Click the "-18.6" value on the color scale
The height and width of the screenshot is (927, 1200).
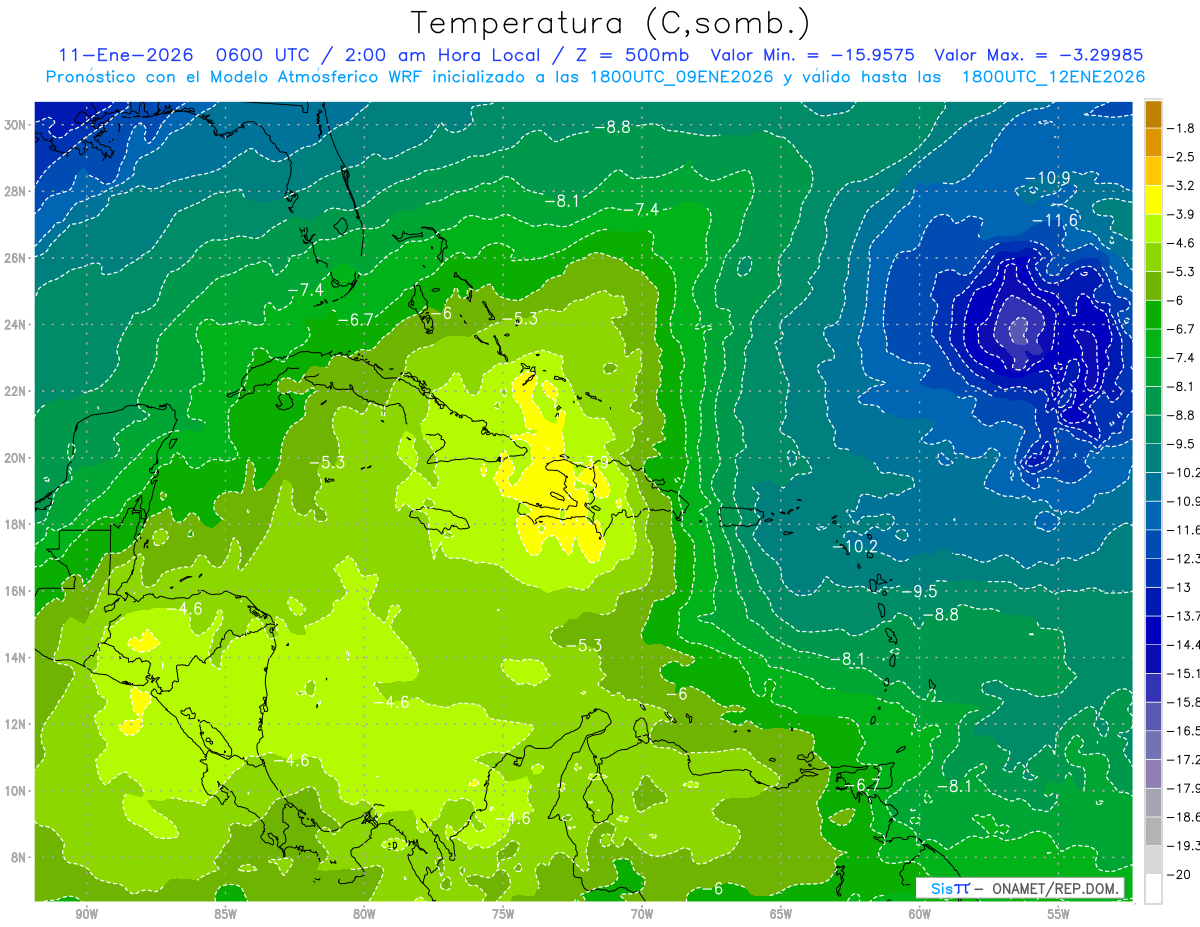point(1184,815)
